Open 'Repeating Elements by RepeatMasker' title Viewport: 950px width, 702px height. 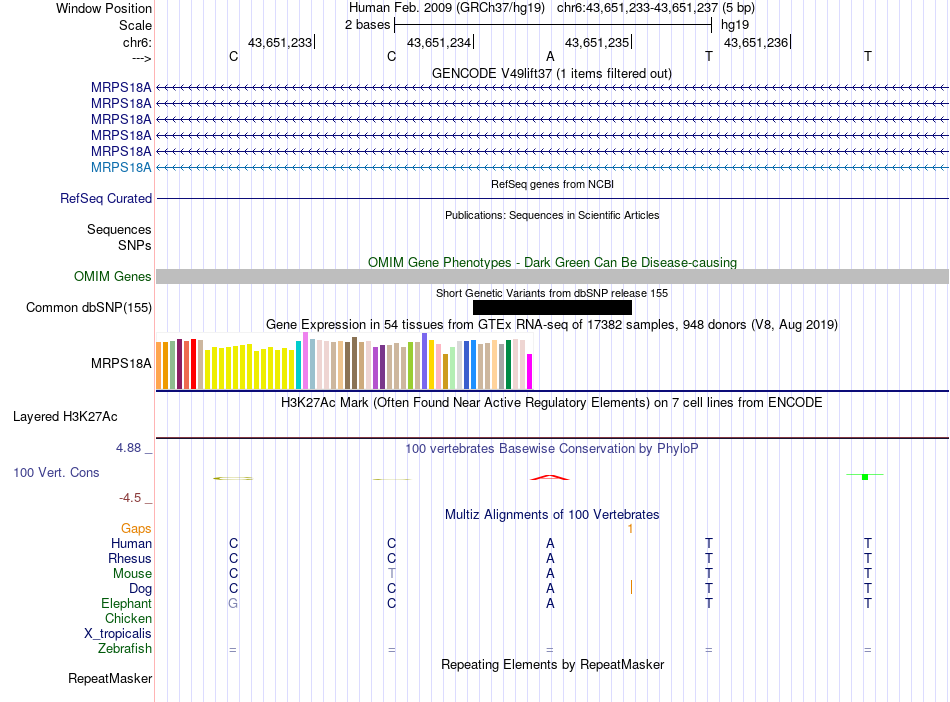click(552, 664)
